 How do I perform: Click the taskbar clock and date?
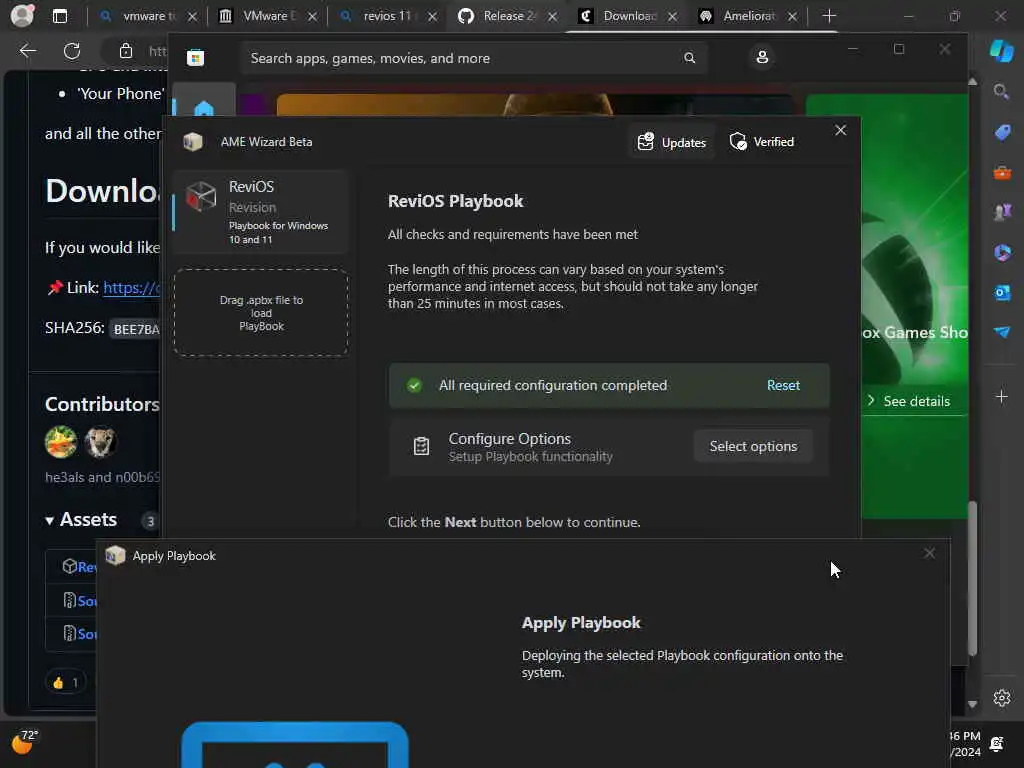point(964,743)
